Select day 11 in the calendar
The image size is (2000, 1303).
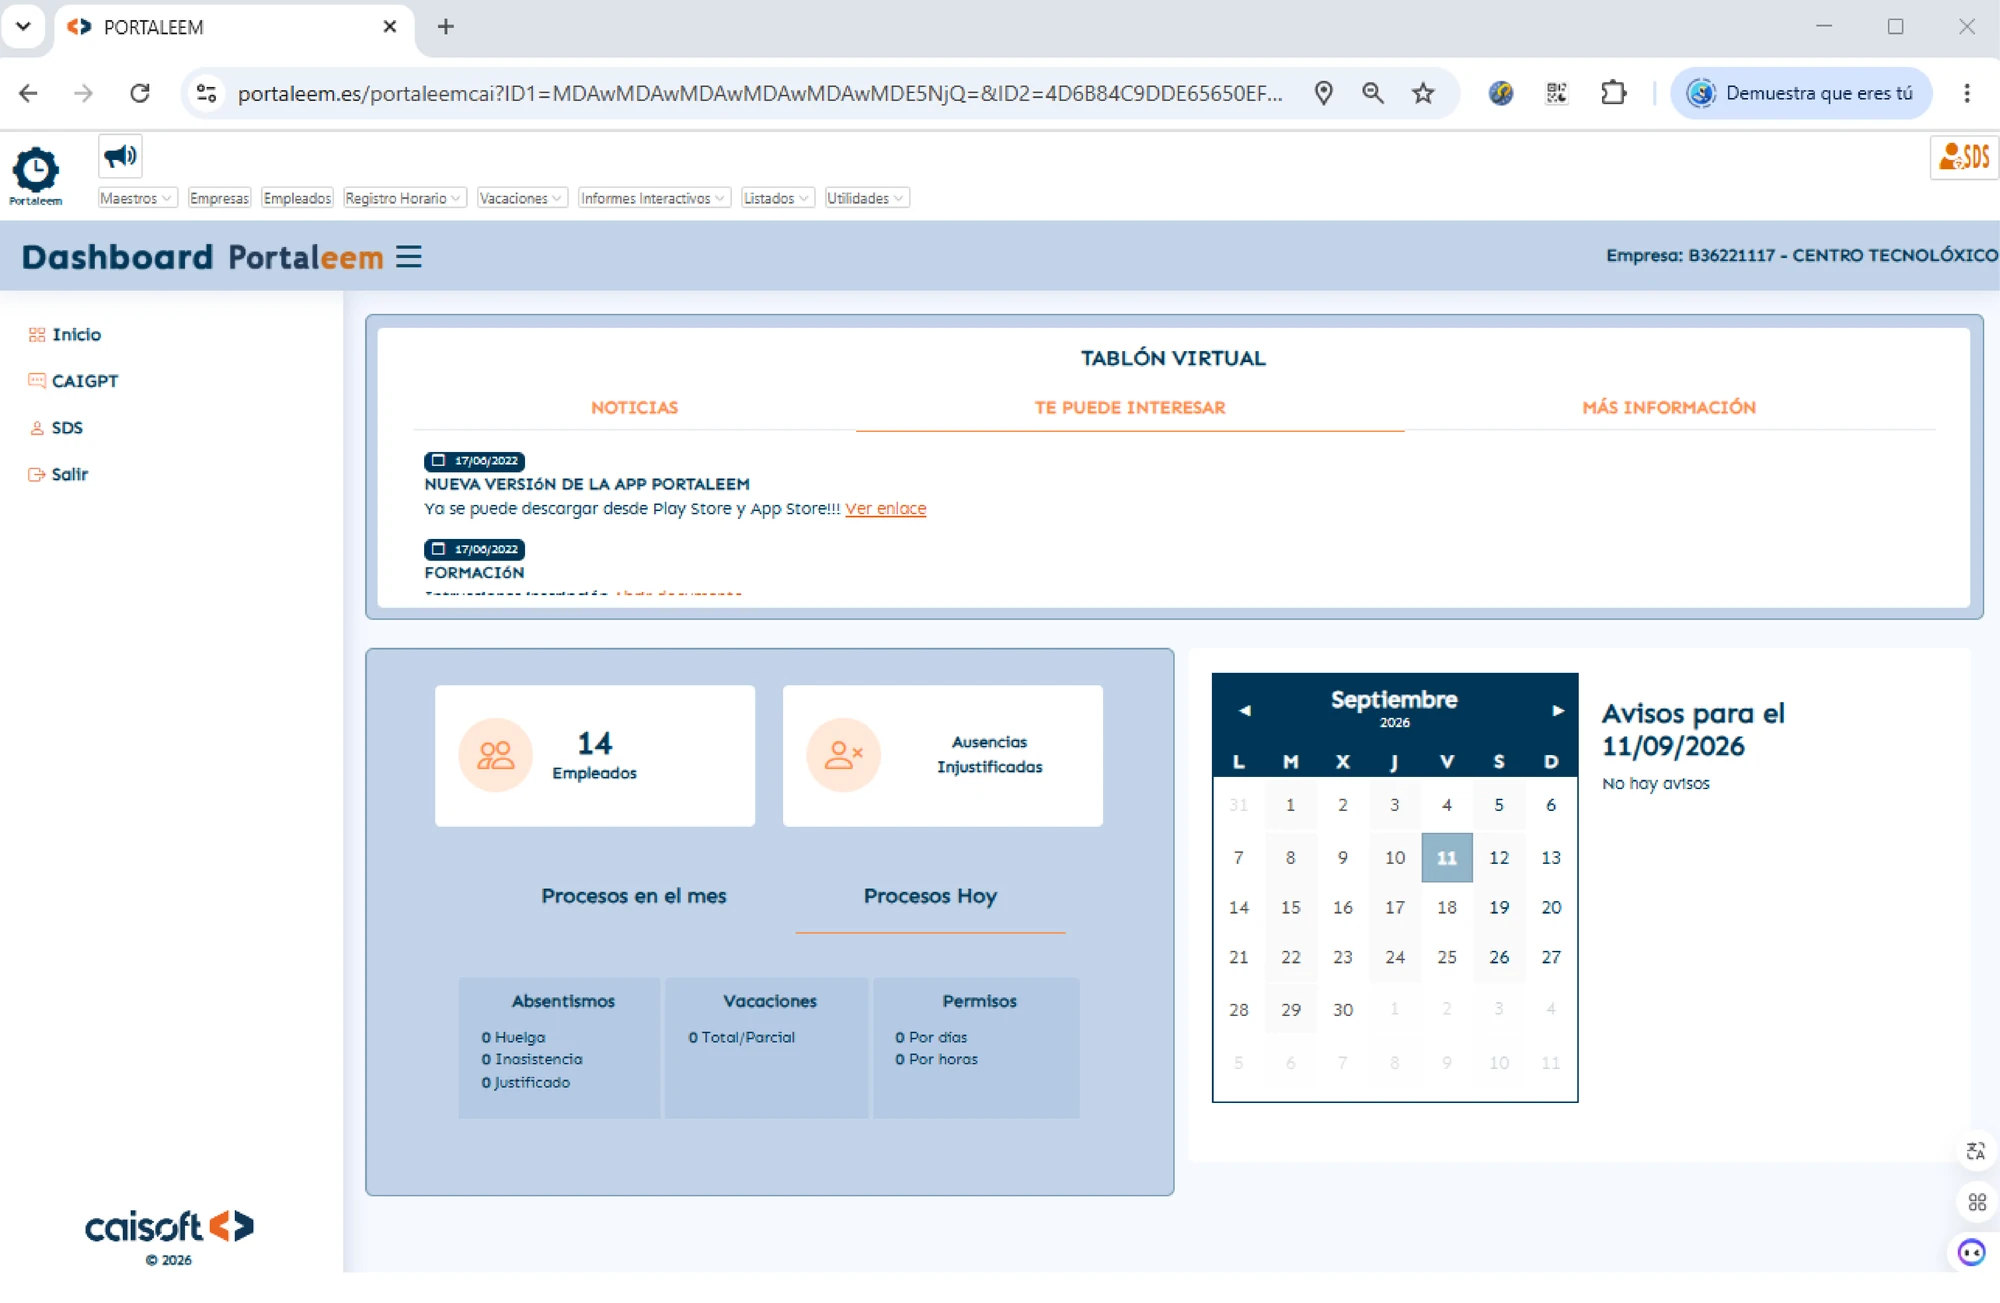pos(1447,857)
